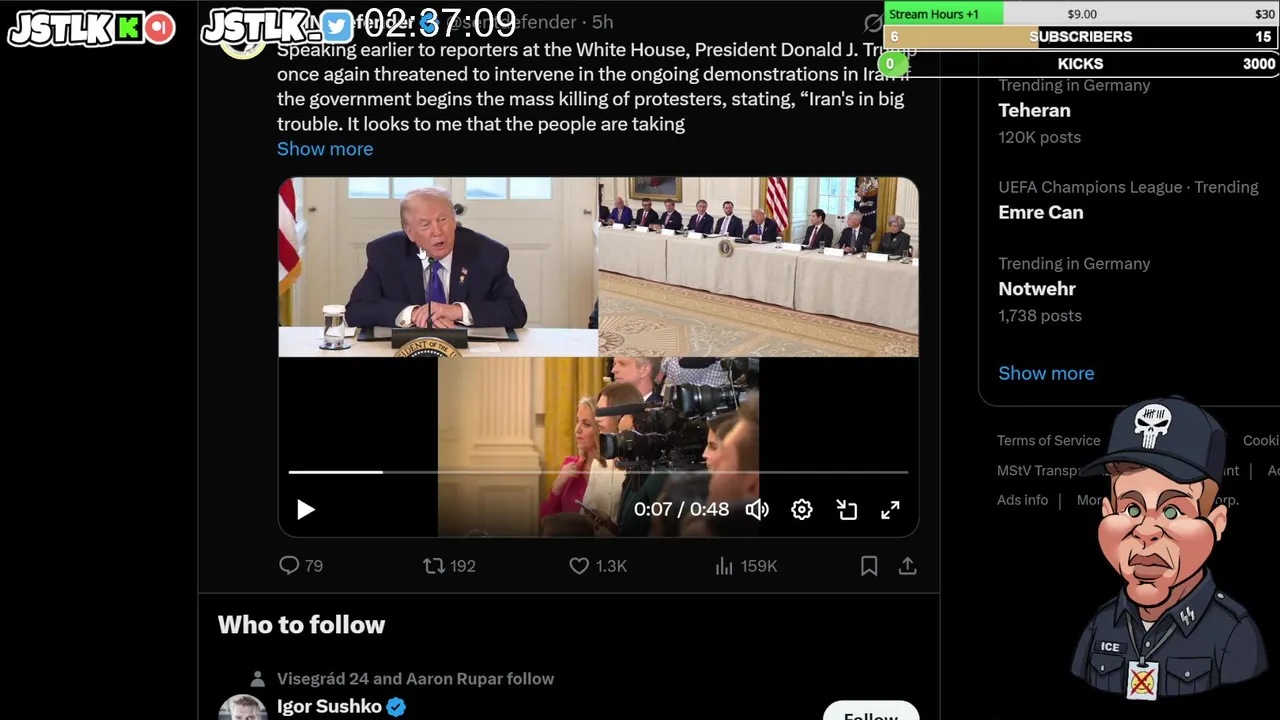Open replies via the comment icon
This screenshot has width=1280, height=720.
click(x=289, y=566)
